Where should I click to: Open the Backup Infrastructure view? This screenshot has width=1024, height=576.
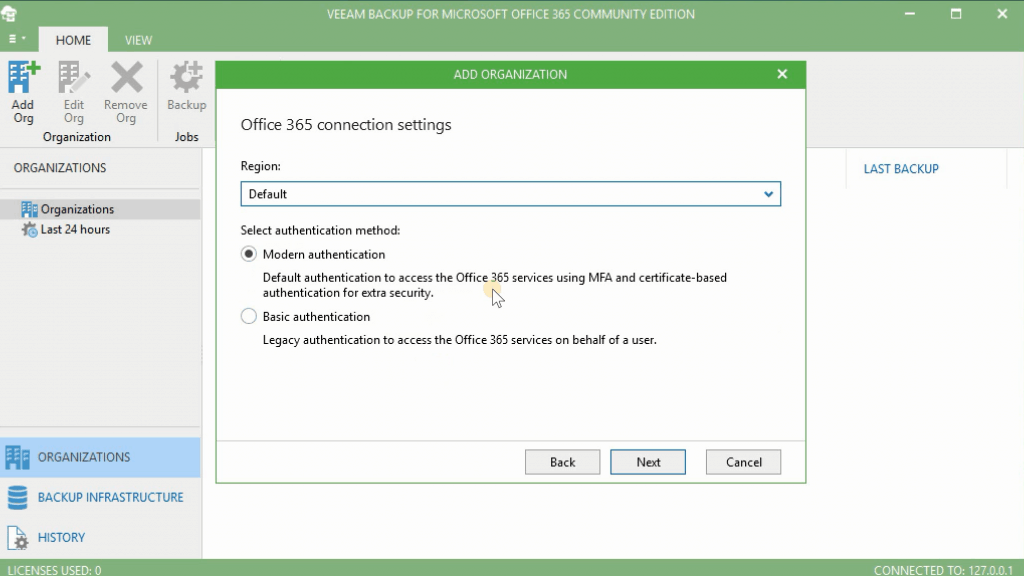coord(100,498)
